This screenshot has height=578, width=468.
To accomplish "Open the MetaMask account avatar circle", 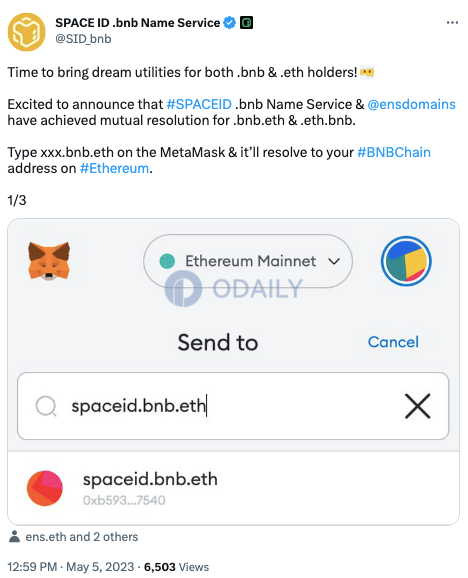I will click(406, 261).
